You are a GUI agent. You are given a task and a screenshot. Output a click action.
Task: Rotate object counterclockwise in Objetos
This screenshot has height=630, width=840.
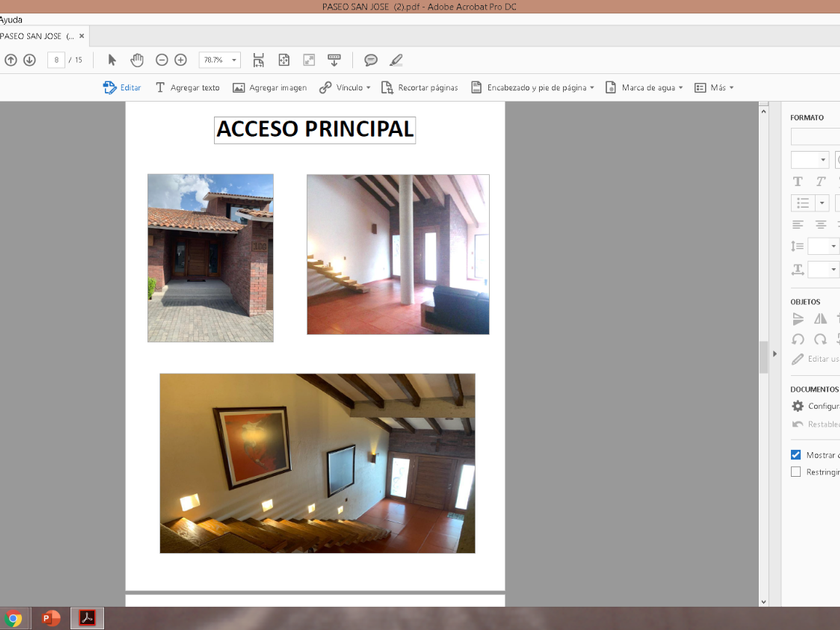pos(798,339)
